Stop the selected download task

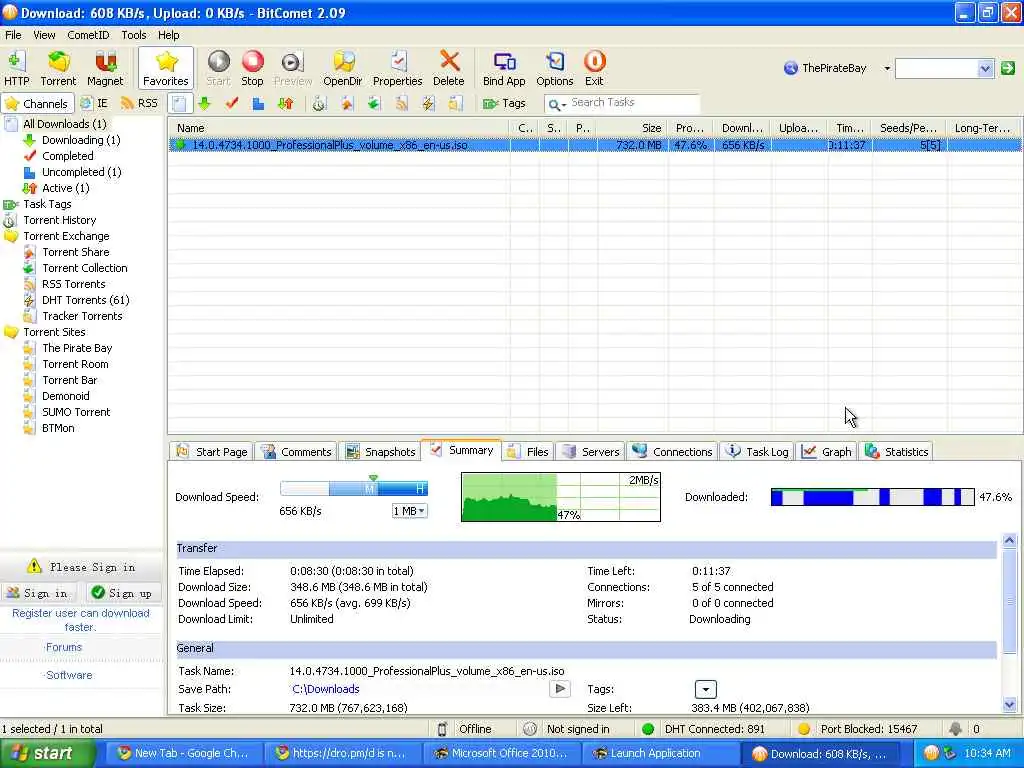pyautogui.click(x=252, y=68)
